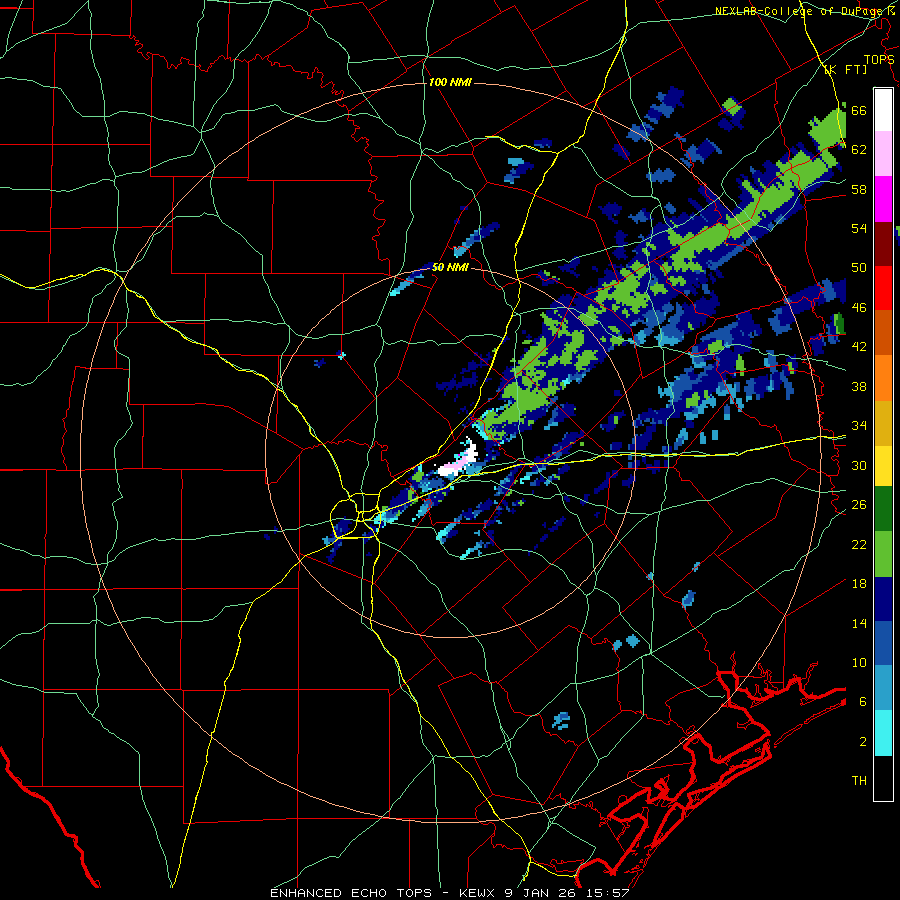Click the 'NEXLAB-College of DuPage' credit text

pos(800,11)
